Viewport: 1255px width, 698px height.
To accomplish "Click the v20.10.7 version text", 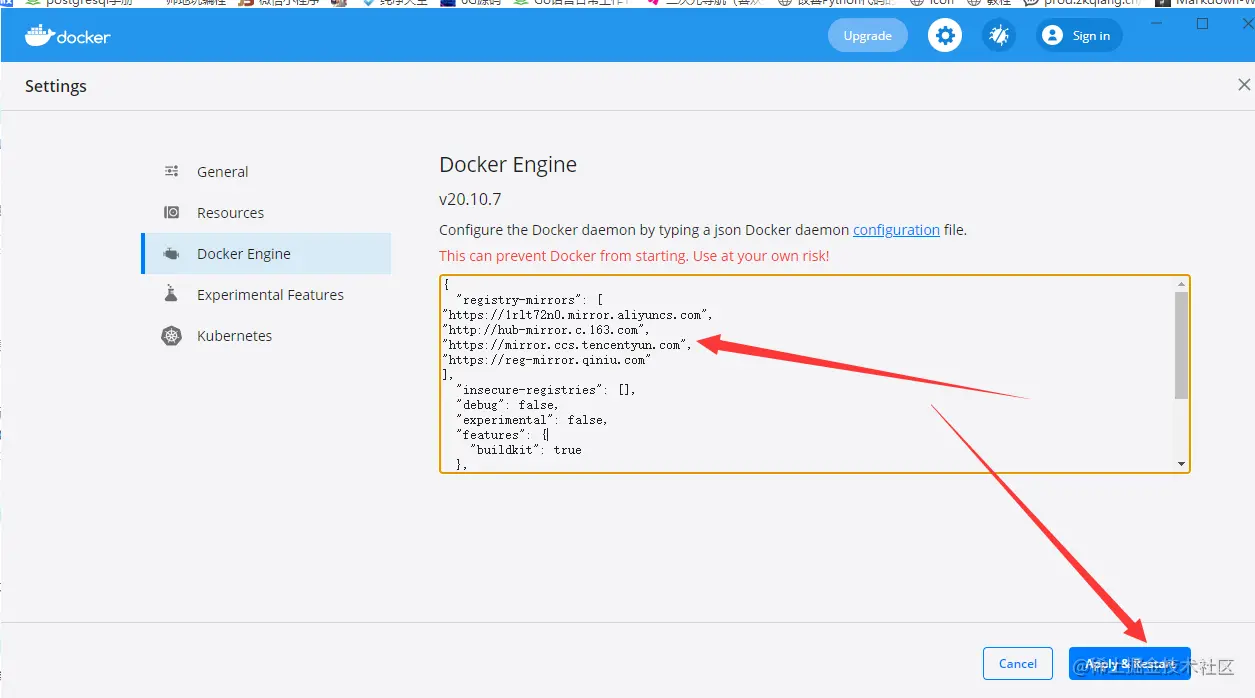I will 470,199.
